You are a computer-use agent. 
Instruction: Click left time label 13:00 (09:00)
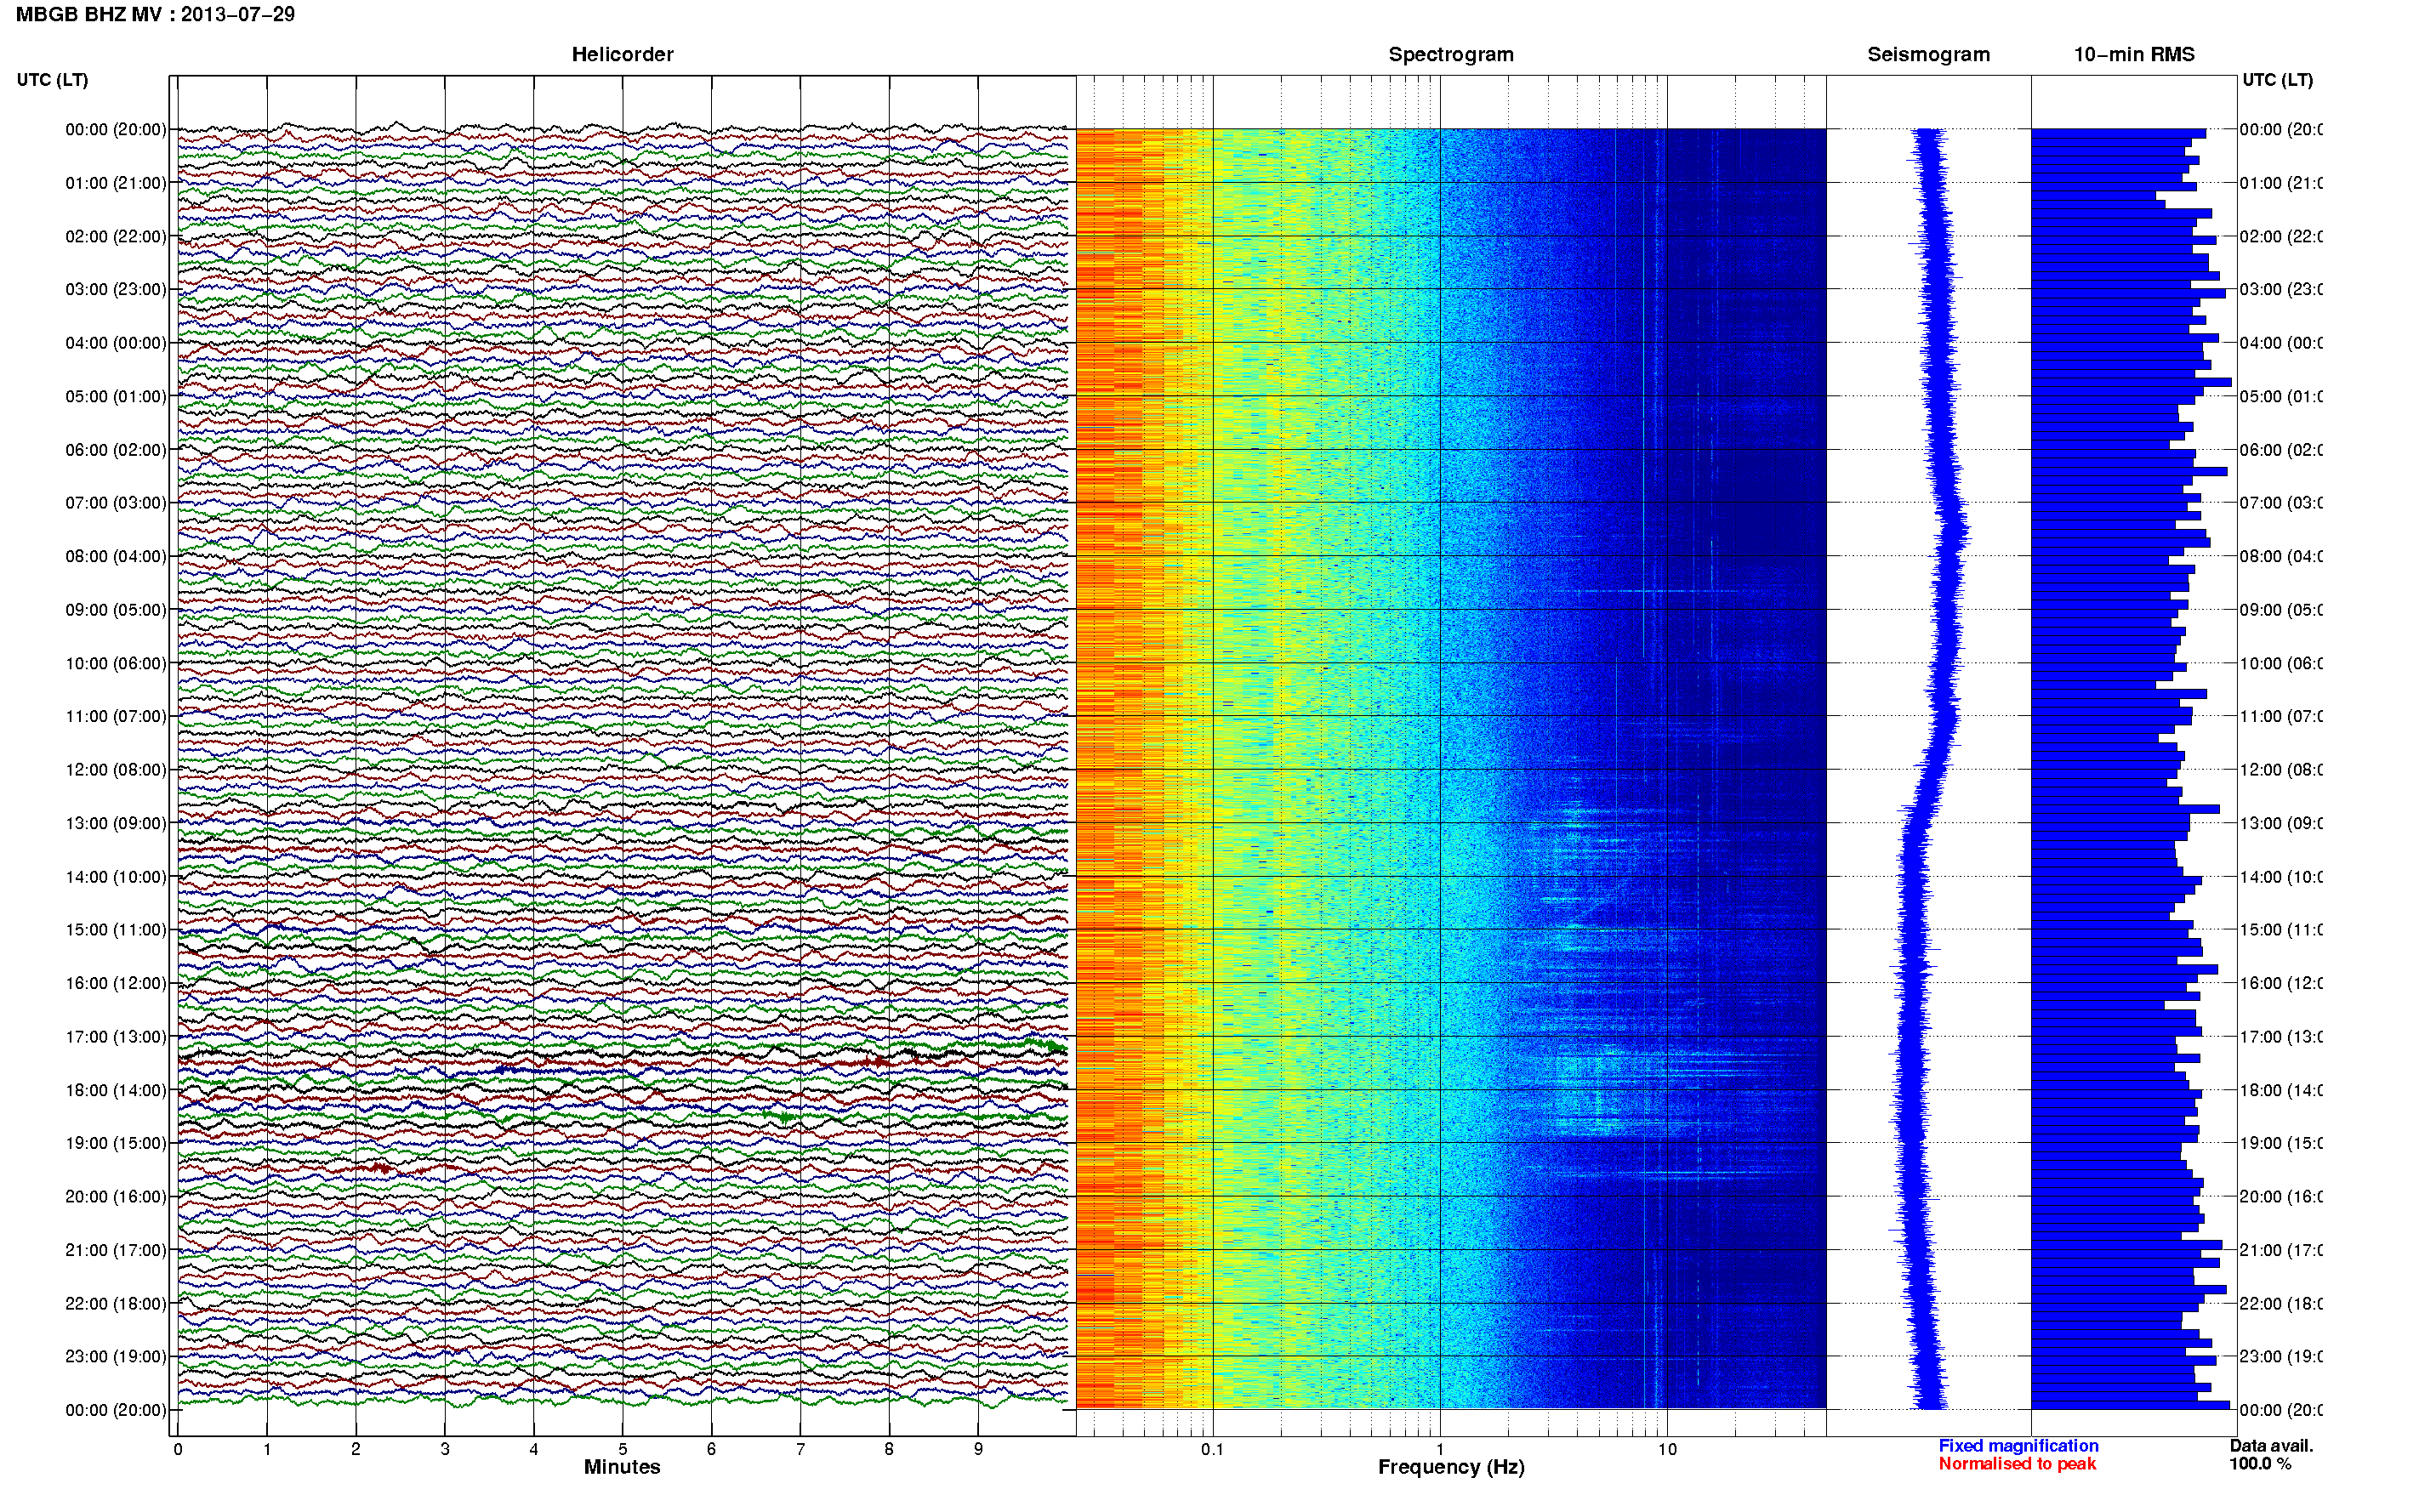[116, 823]
